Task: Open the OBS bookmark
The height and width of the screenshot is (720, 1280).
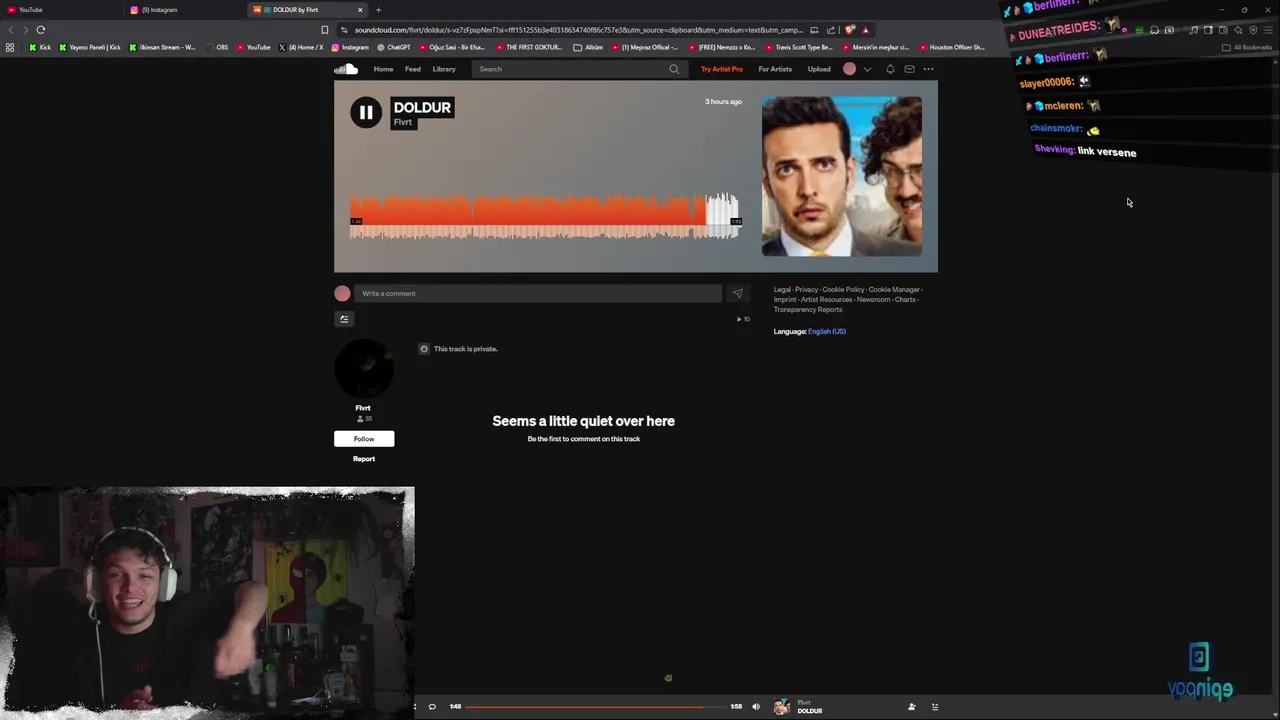Action: pyautogui.click(x=217, y=47)
